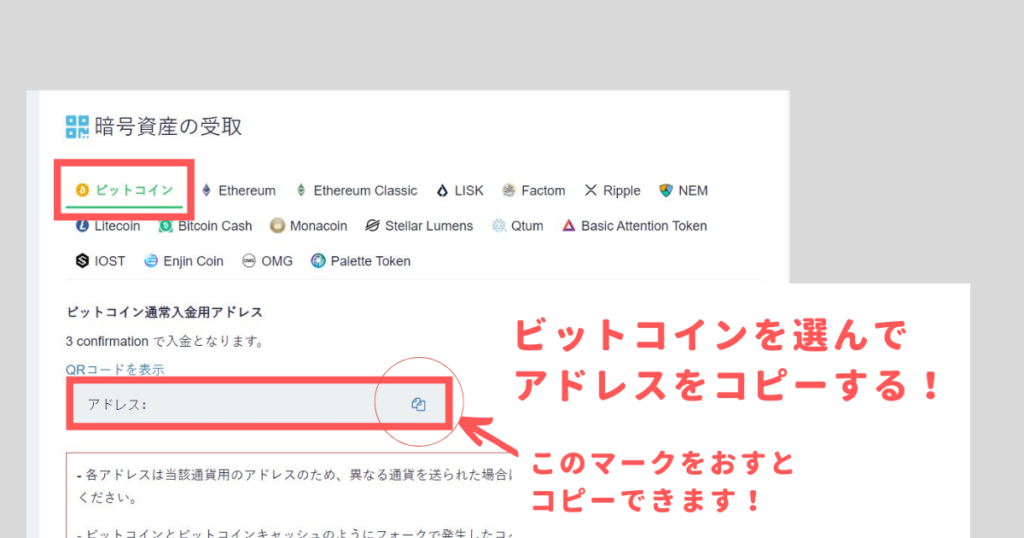Viewport: 1024px width, 538px height.
Task: Click the QR icon beside 暗号資産の受取
Action: [77, 127]
